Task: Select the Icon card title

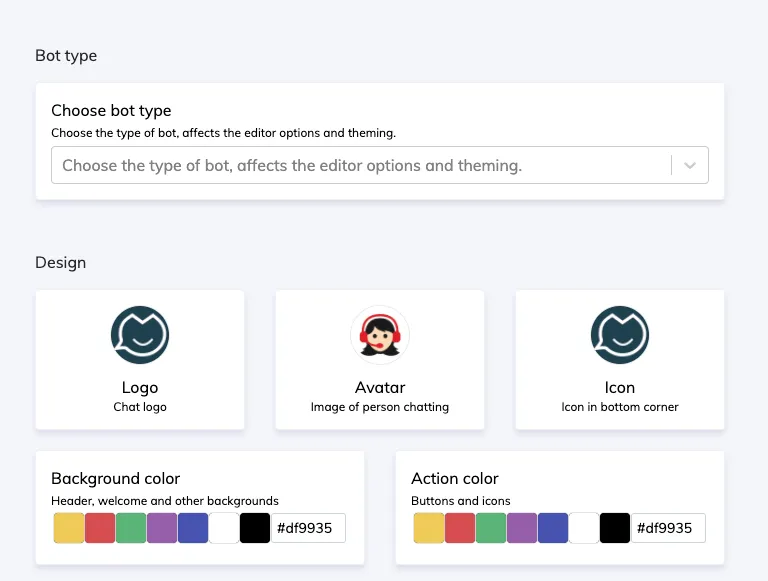Action: tap(620, 387)
